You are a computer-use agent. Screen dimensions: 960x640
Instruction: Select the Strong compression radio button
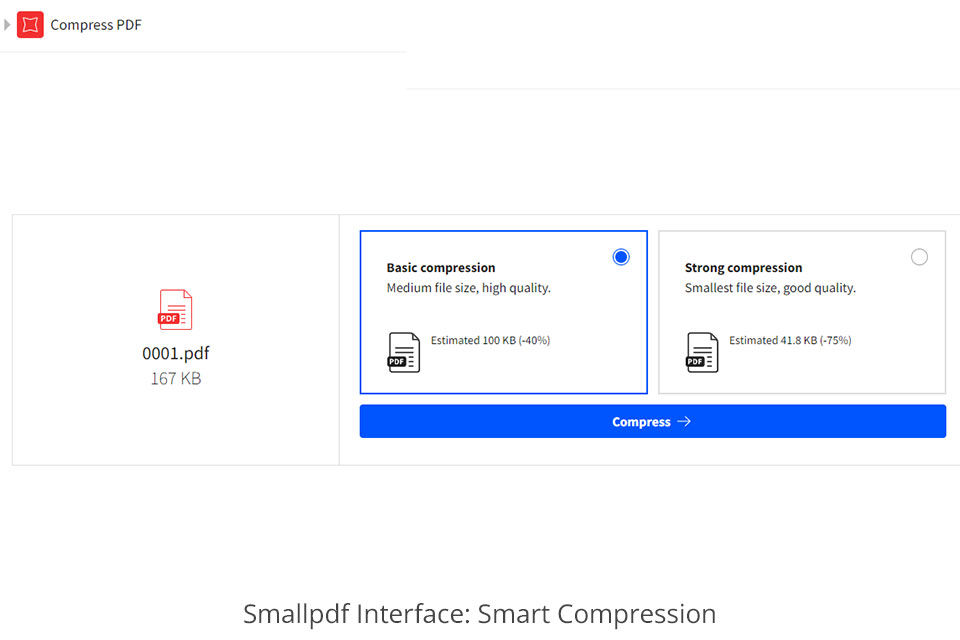tap(919, 257)
